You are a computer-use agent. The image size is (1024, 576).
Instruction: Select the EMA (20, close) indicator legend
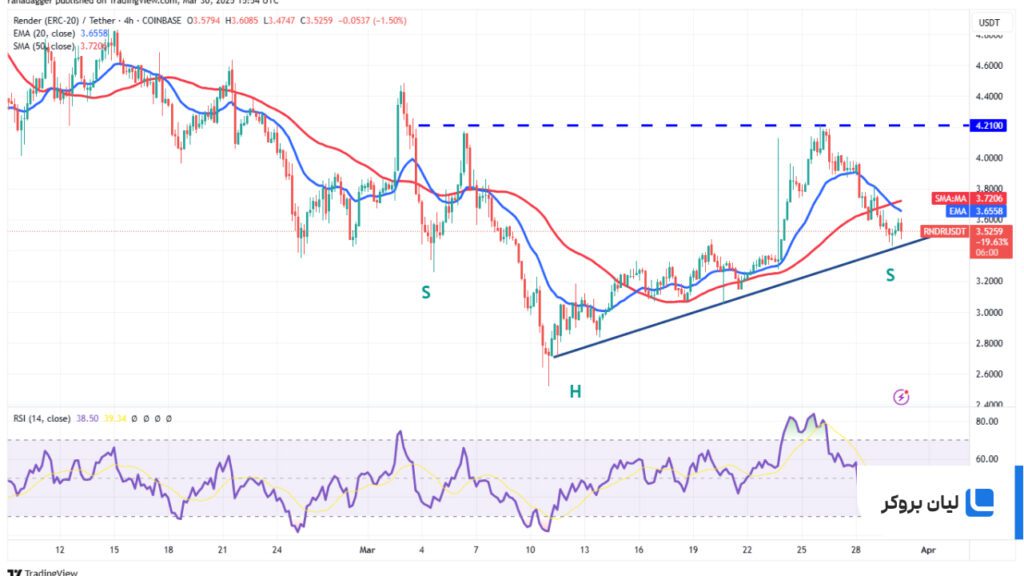tap(44, 33)
